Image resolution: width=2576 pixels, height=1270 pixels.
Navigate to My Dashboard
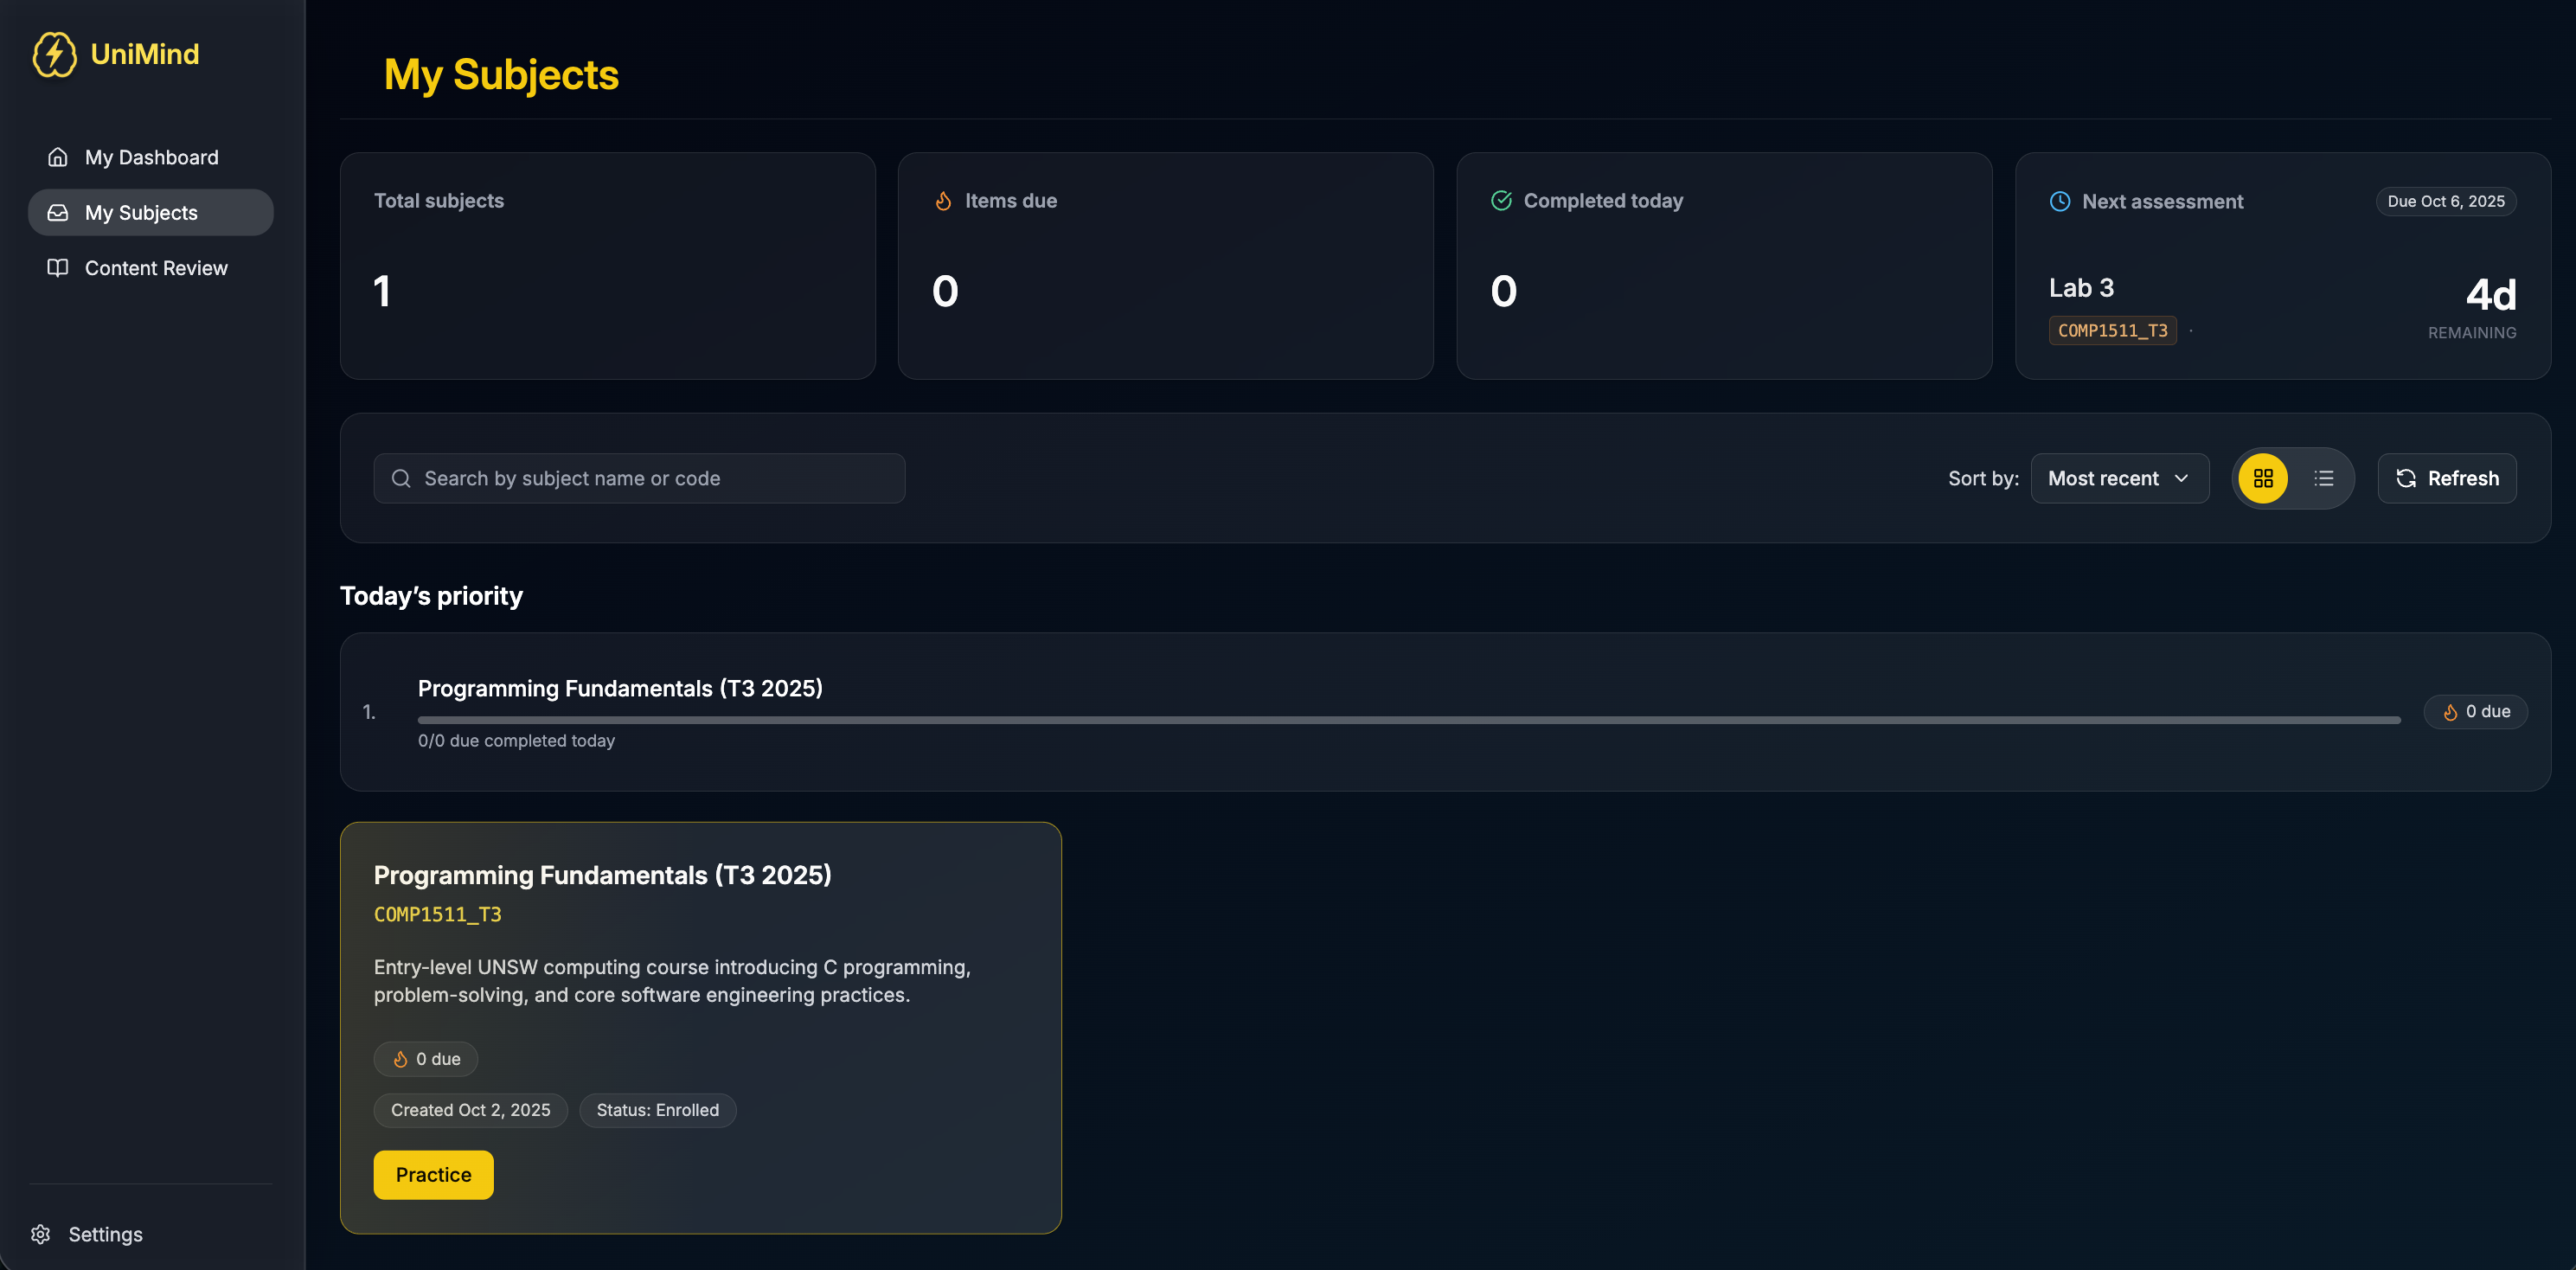tap(151, 157)
